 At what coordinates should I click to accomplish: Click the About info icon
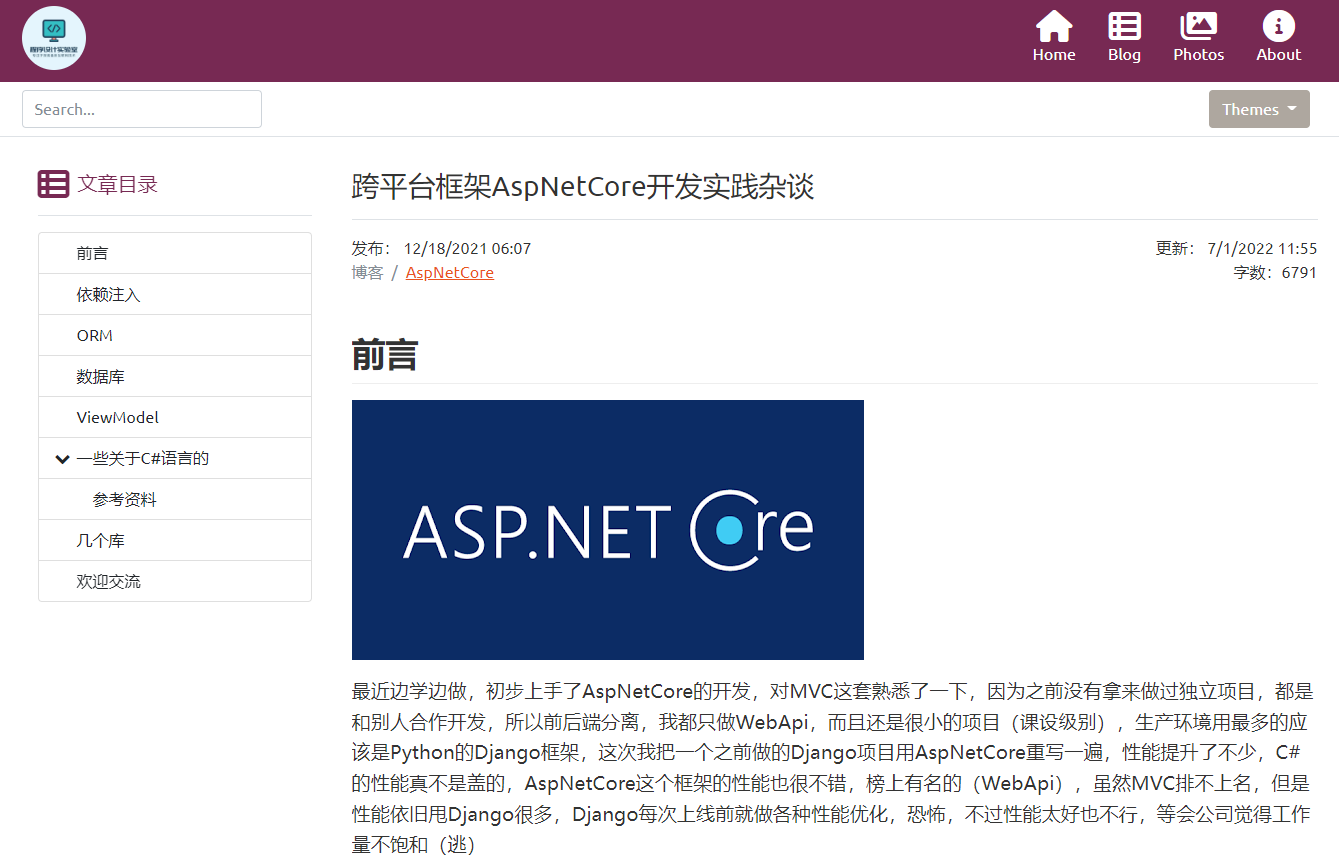click(1278, 27)
